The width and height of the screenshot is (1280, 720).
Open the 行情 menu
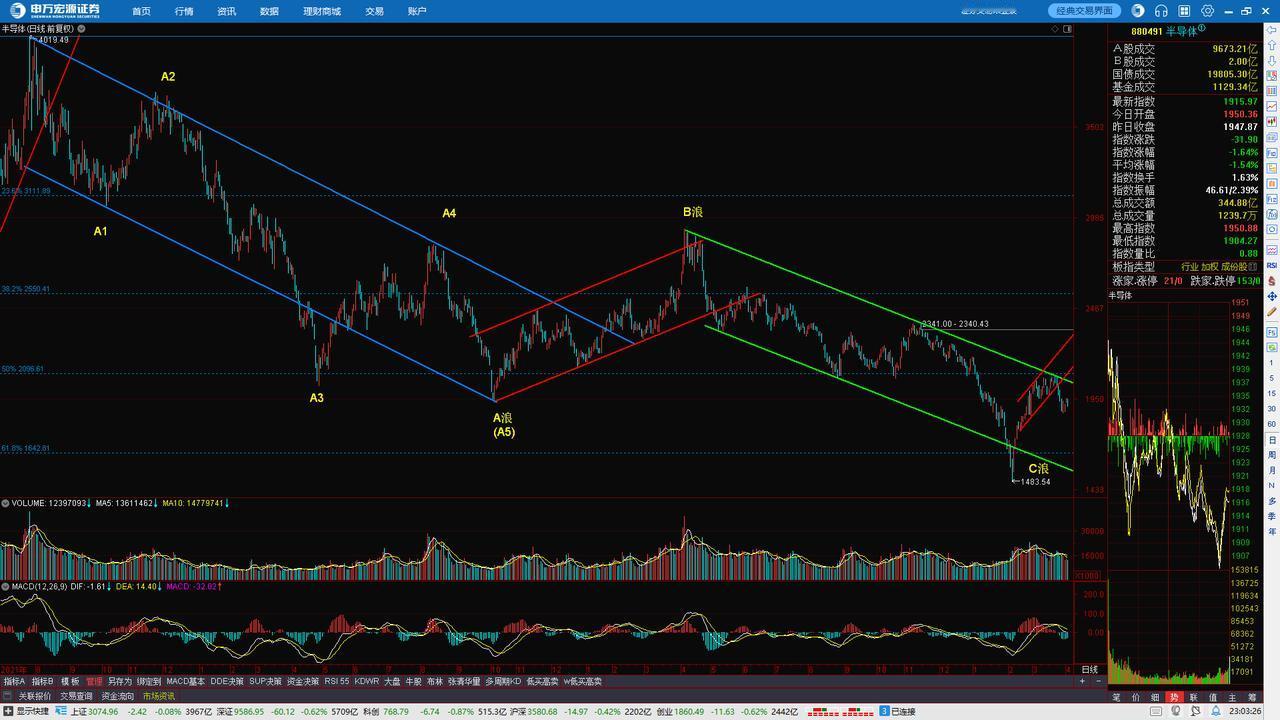(x=184, y=11)
